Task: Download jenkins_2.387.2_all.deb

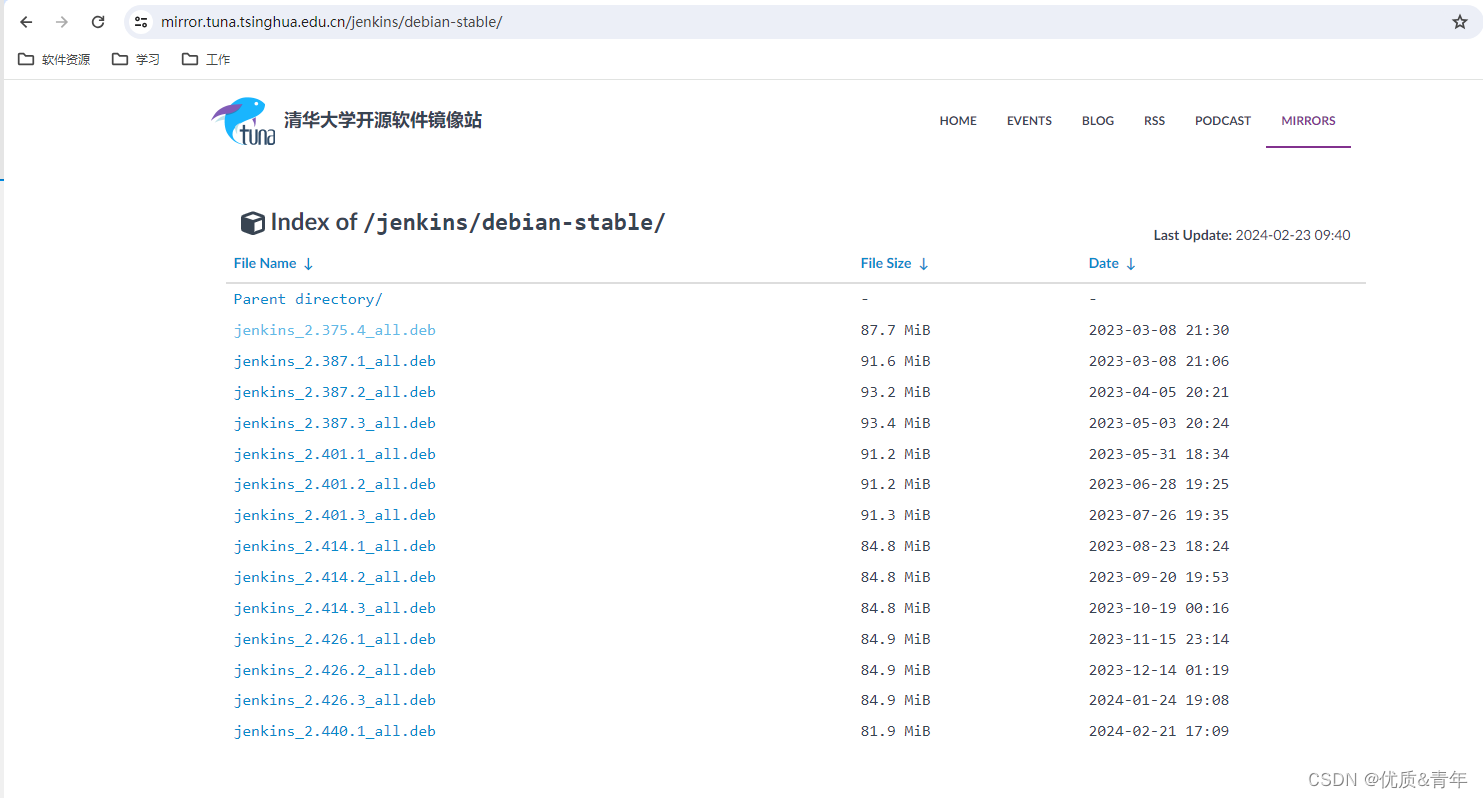Action: click(335, 392)
